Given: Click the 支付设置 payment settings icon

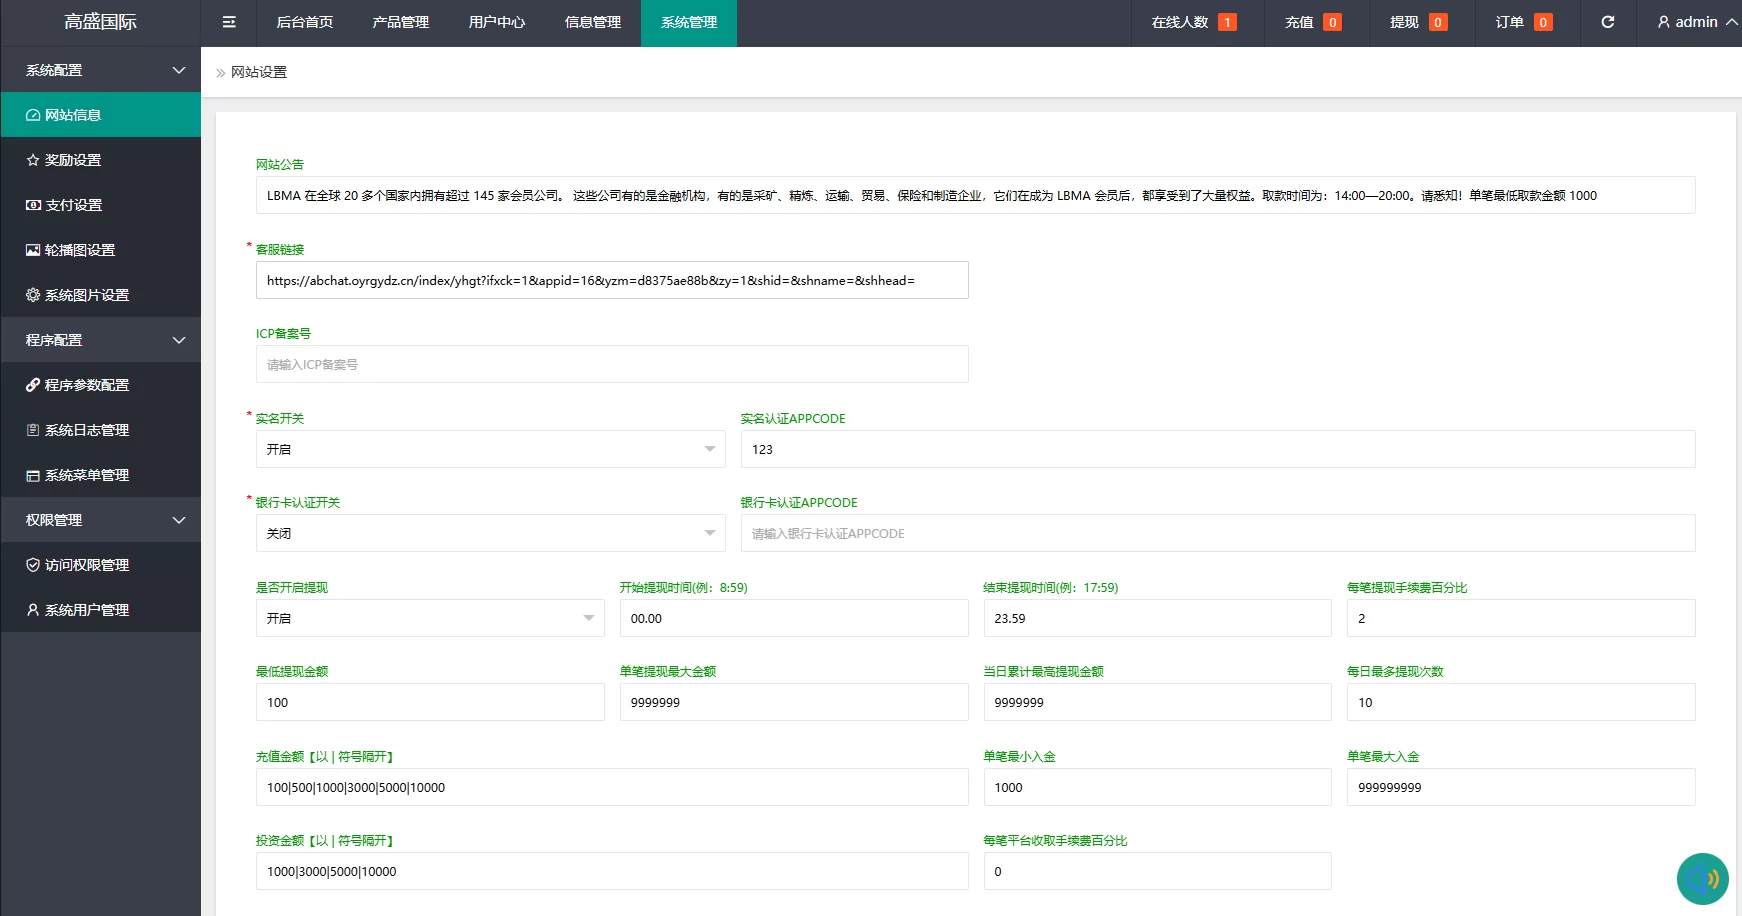Looking at the screenshot, I should tap(32, 204).
